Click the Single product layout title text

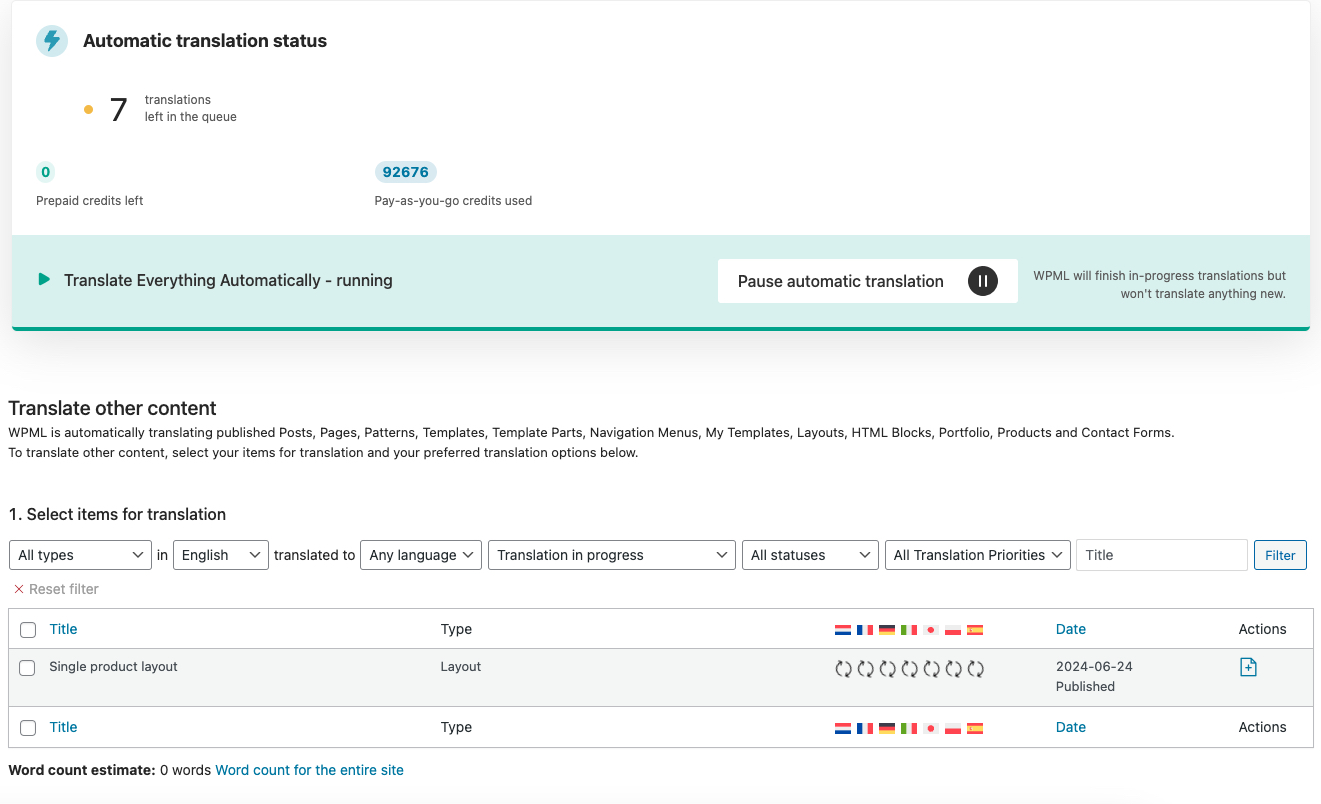pos(113,666)
